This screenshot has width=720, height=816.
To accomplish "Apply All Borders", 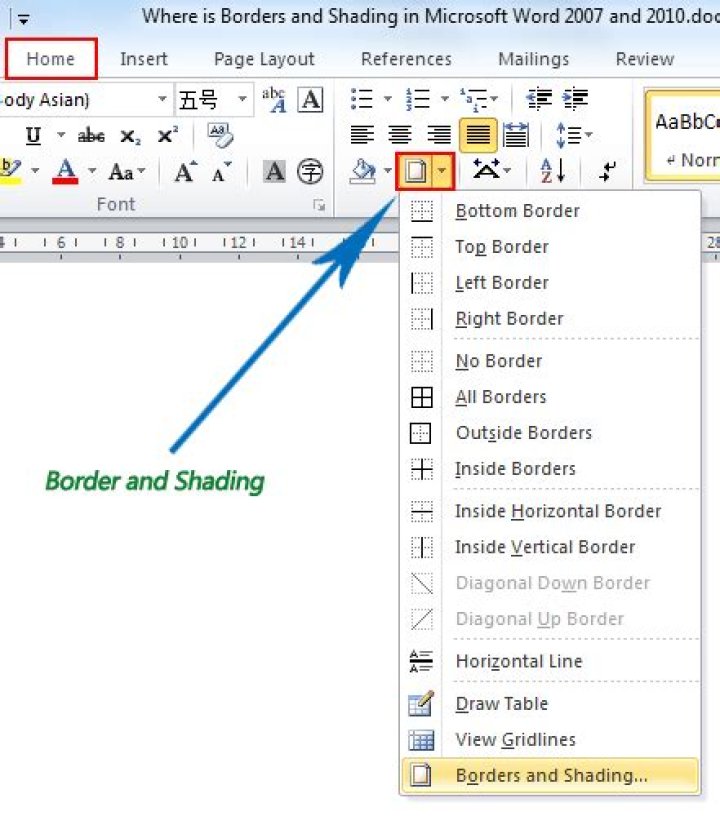I will [550, 397].
